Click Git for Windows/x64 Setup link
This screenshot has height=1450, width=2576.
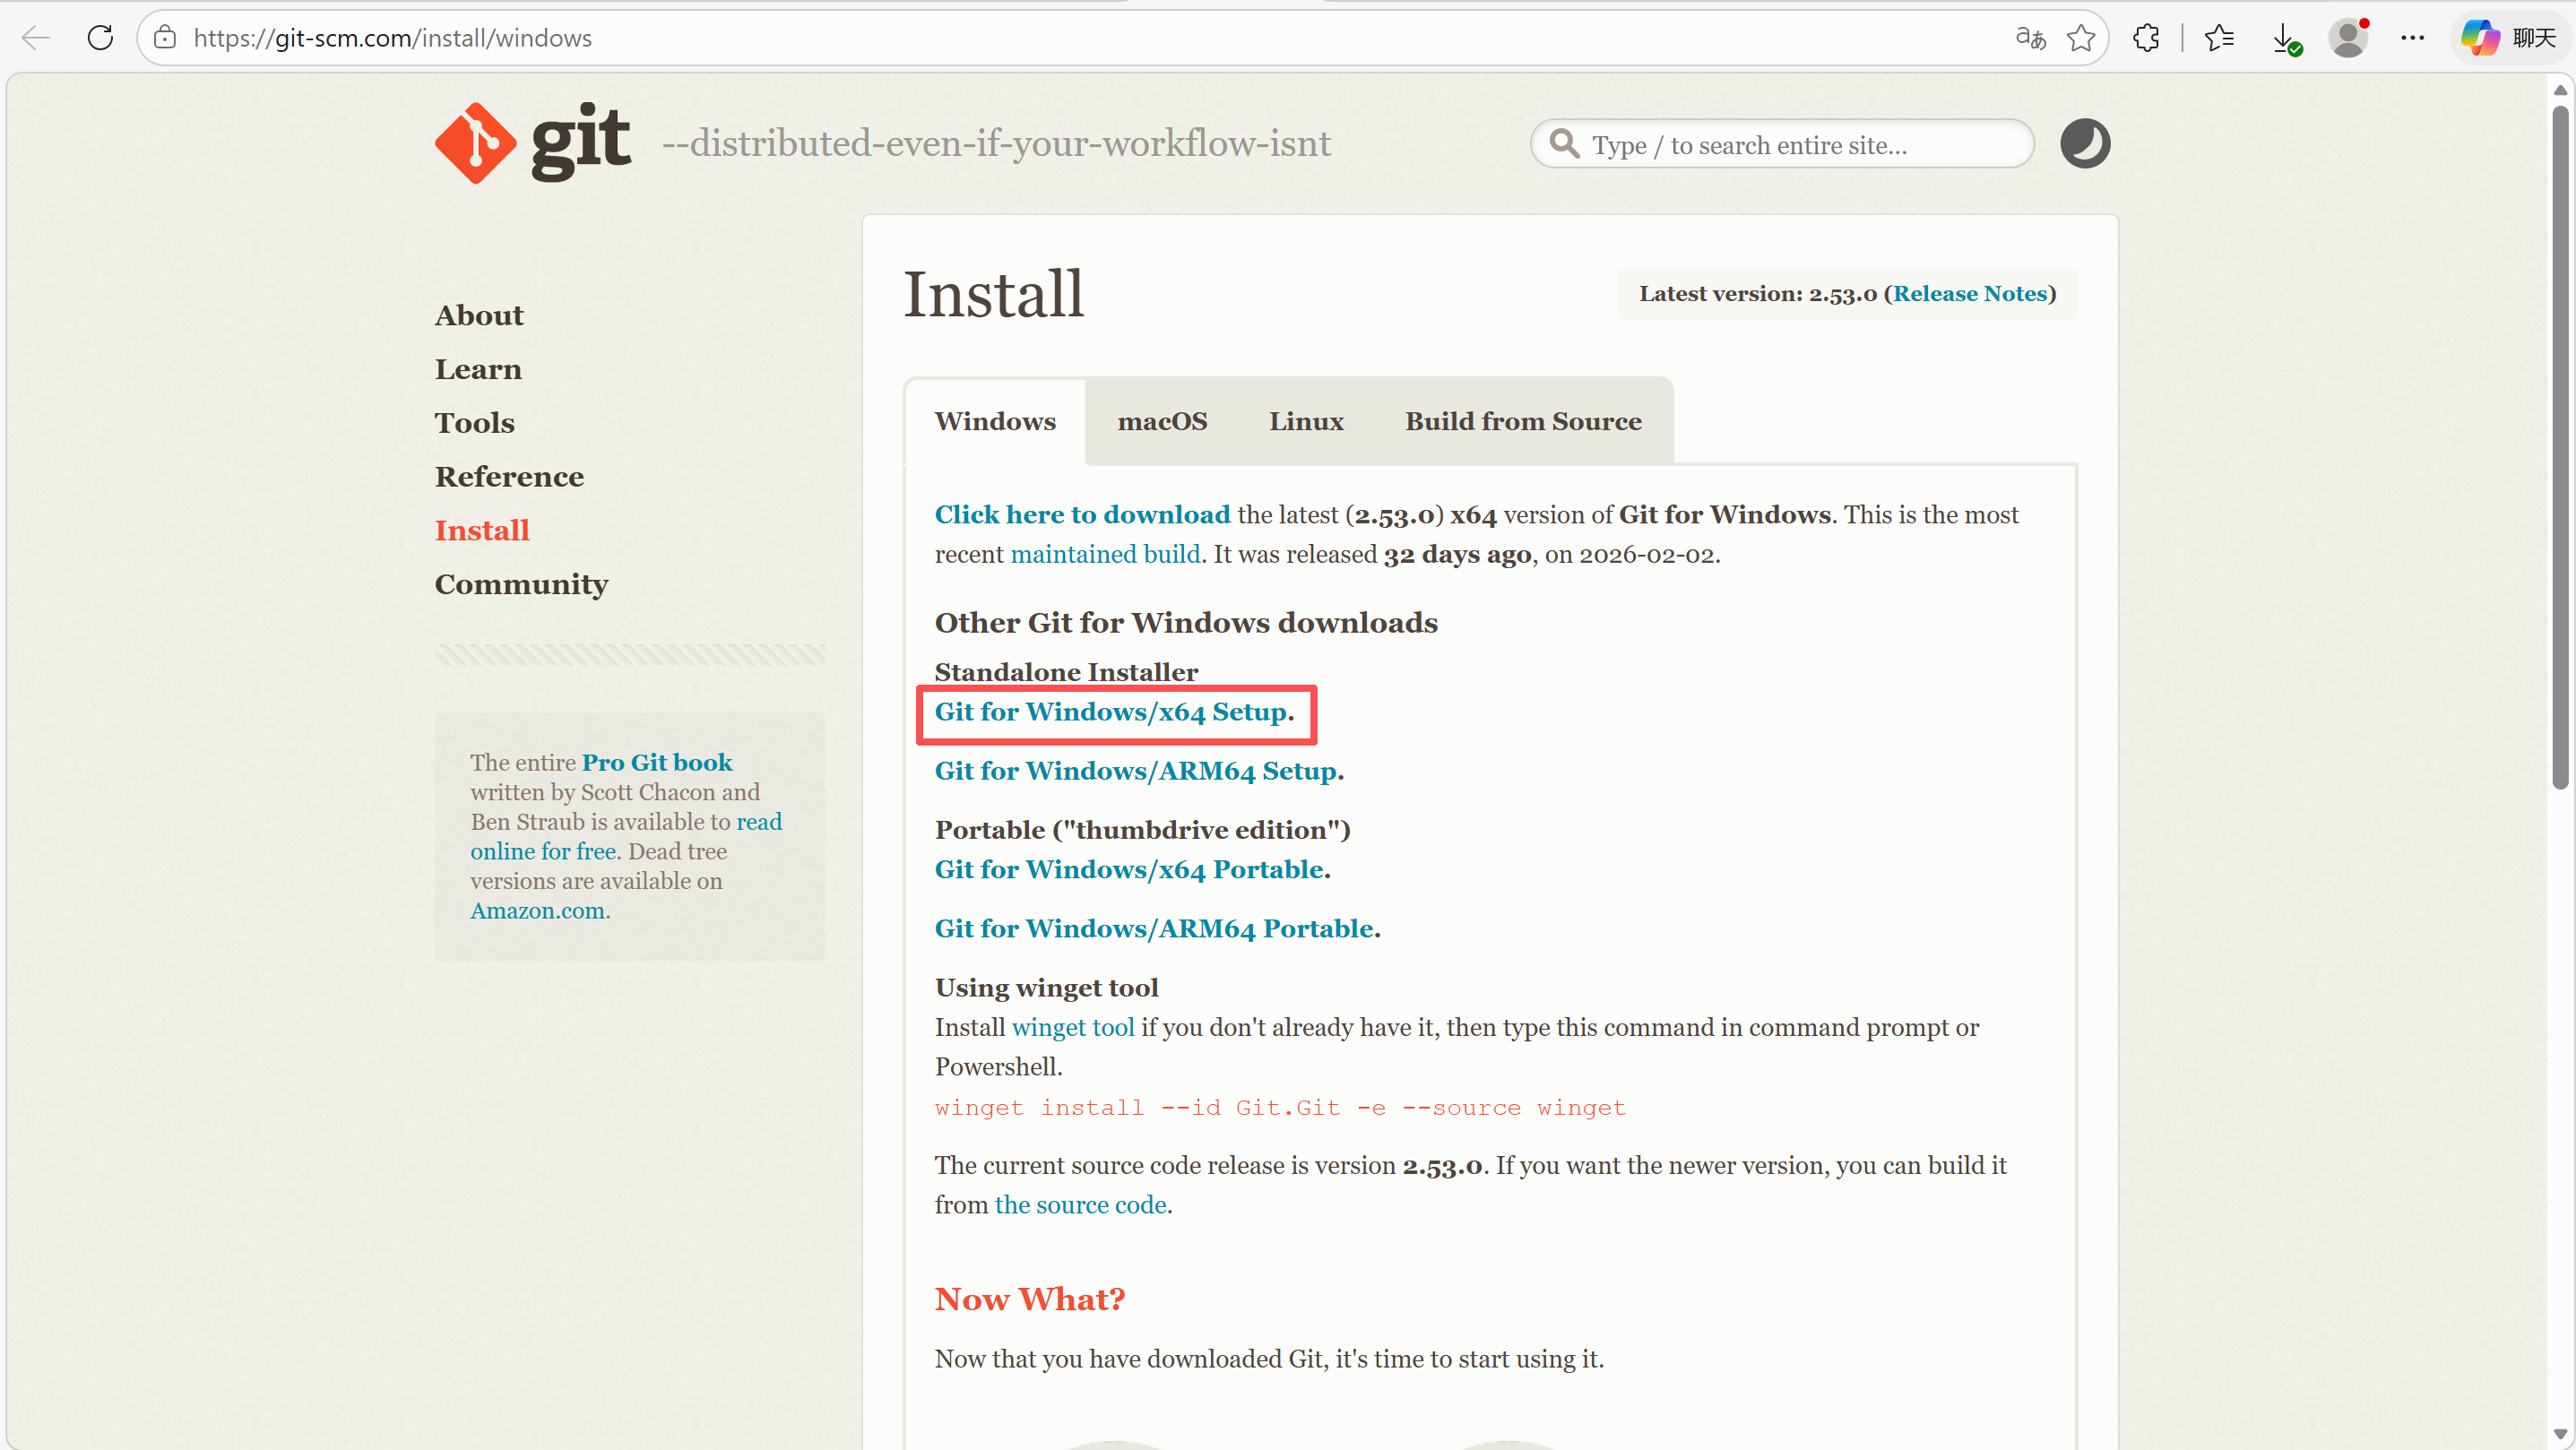(x=1110, y=712)
